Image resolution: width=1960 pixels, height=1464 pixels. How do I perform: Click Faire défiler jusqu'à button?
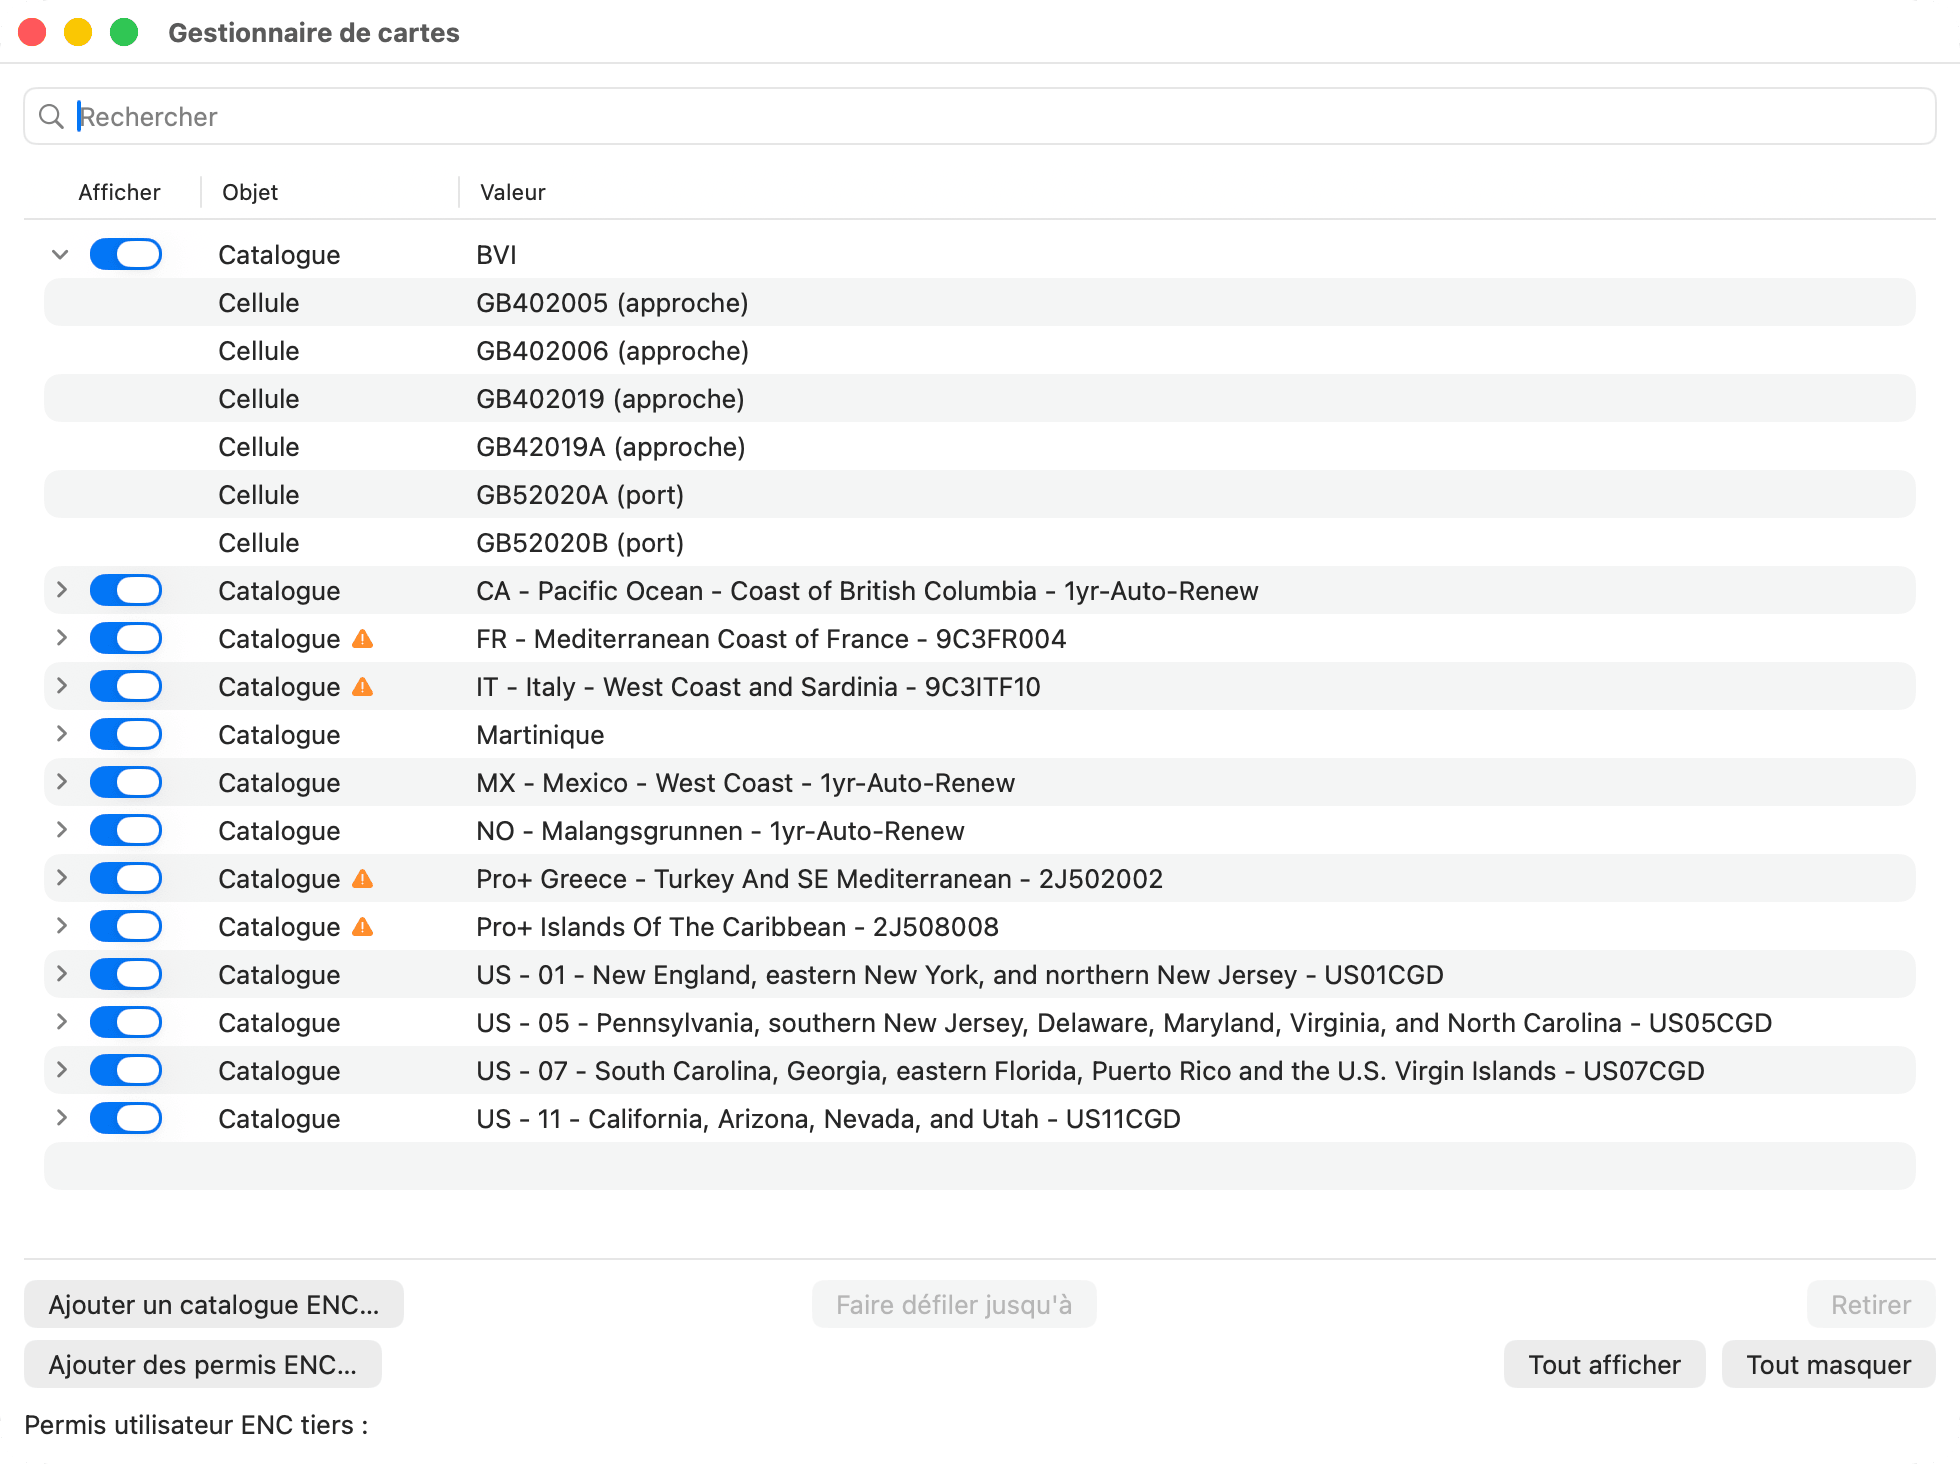[x=954, y=1304]
